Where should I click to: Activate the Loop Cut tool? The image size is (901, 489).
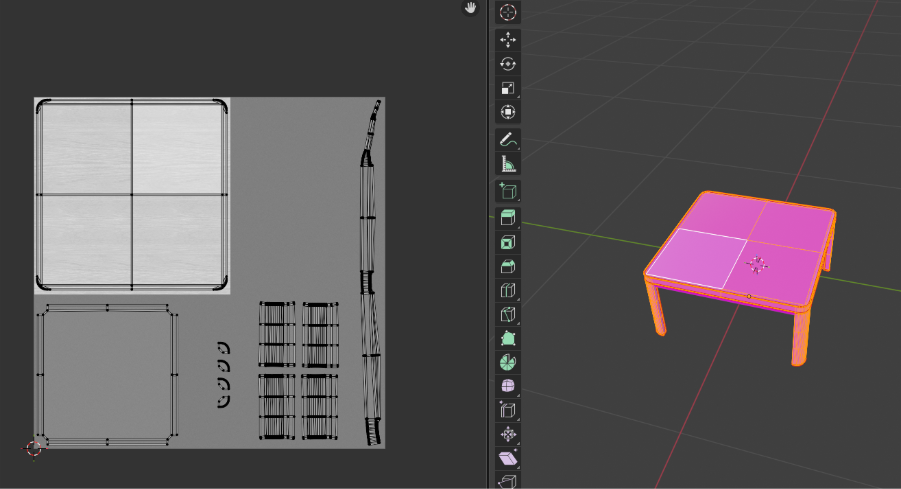click(x=508, y=290)
